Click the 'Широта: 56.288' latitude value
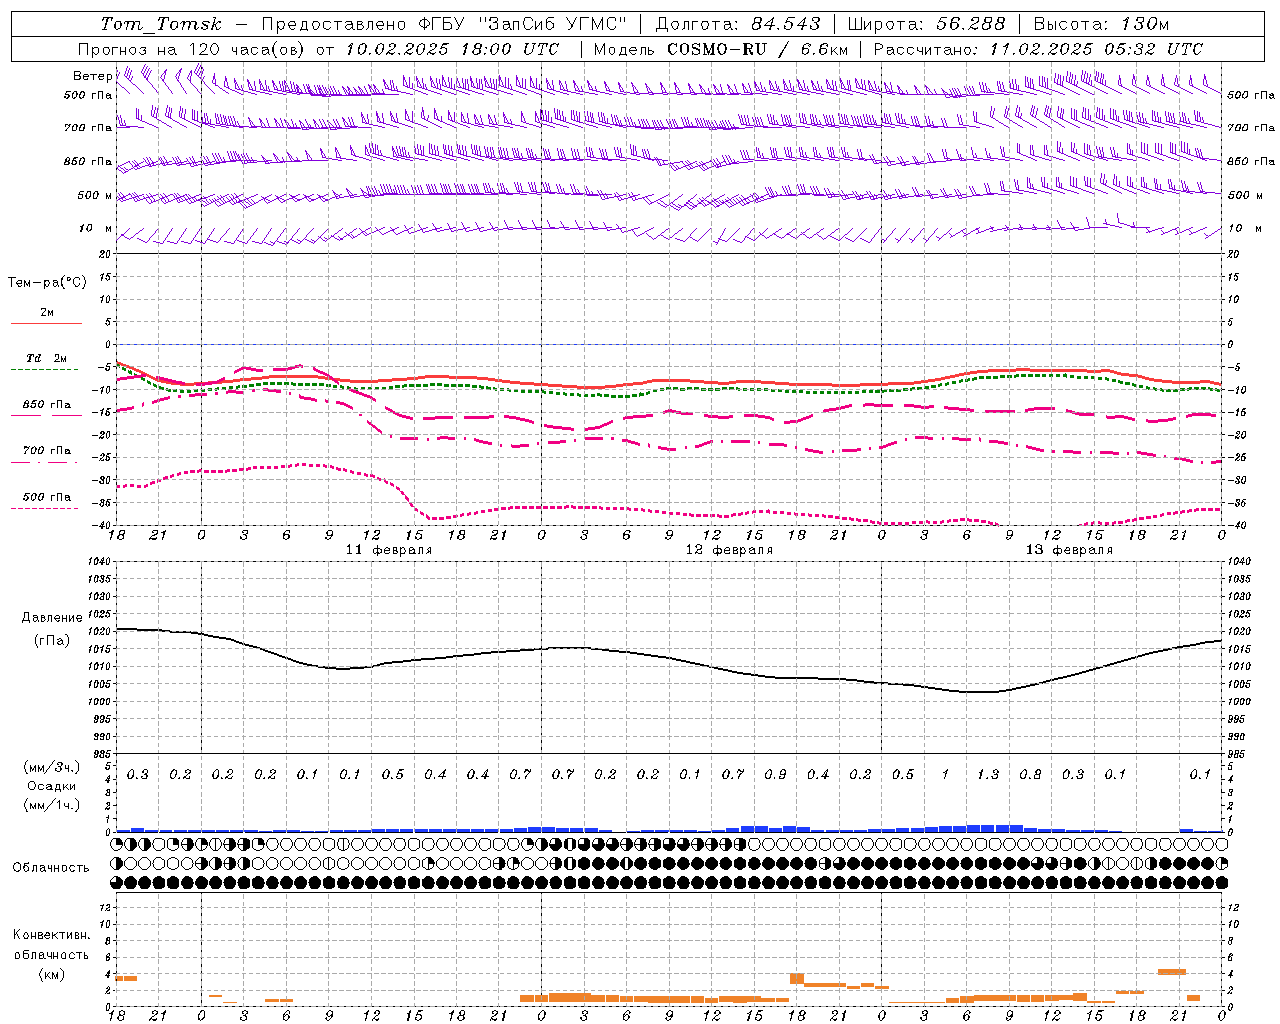 [x=926, y=24]
